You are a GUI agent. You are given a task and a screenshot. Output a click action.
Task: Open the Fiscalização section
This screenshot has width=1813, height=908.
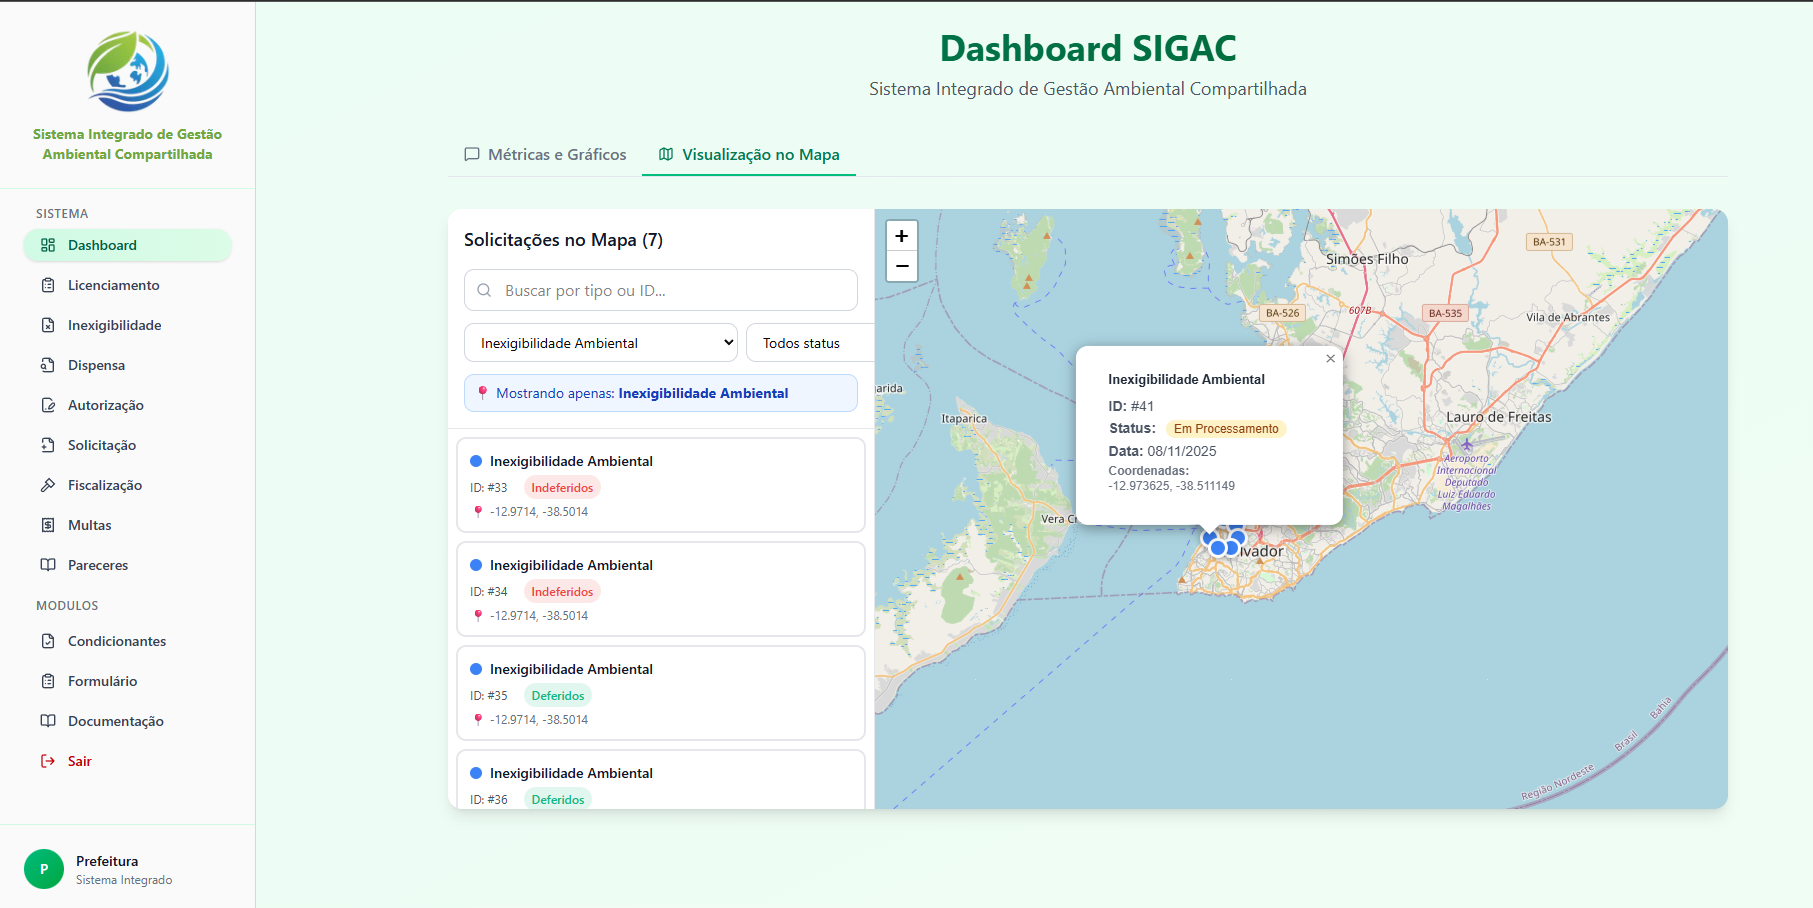pyautogui.click(x=104, y=485)
